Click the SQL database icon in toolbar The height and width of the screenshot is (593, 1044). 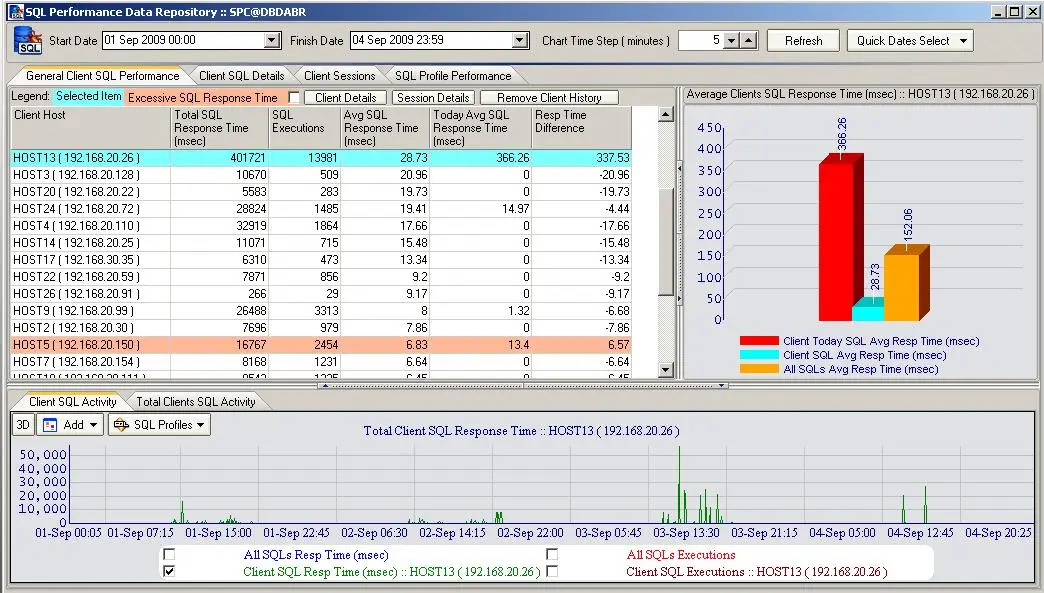[29, 41]
